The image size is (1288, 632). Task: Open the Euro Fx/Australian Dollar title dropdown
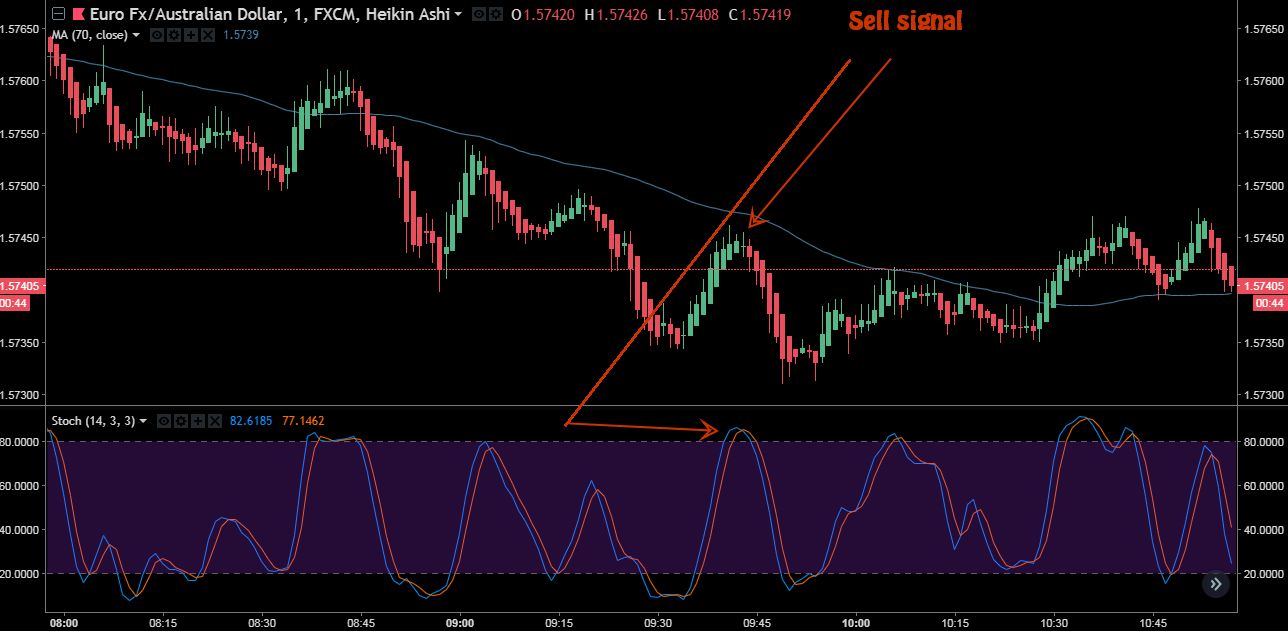tap(458, 14)
